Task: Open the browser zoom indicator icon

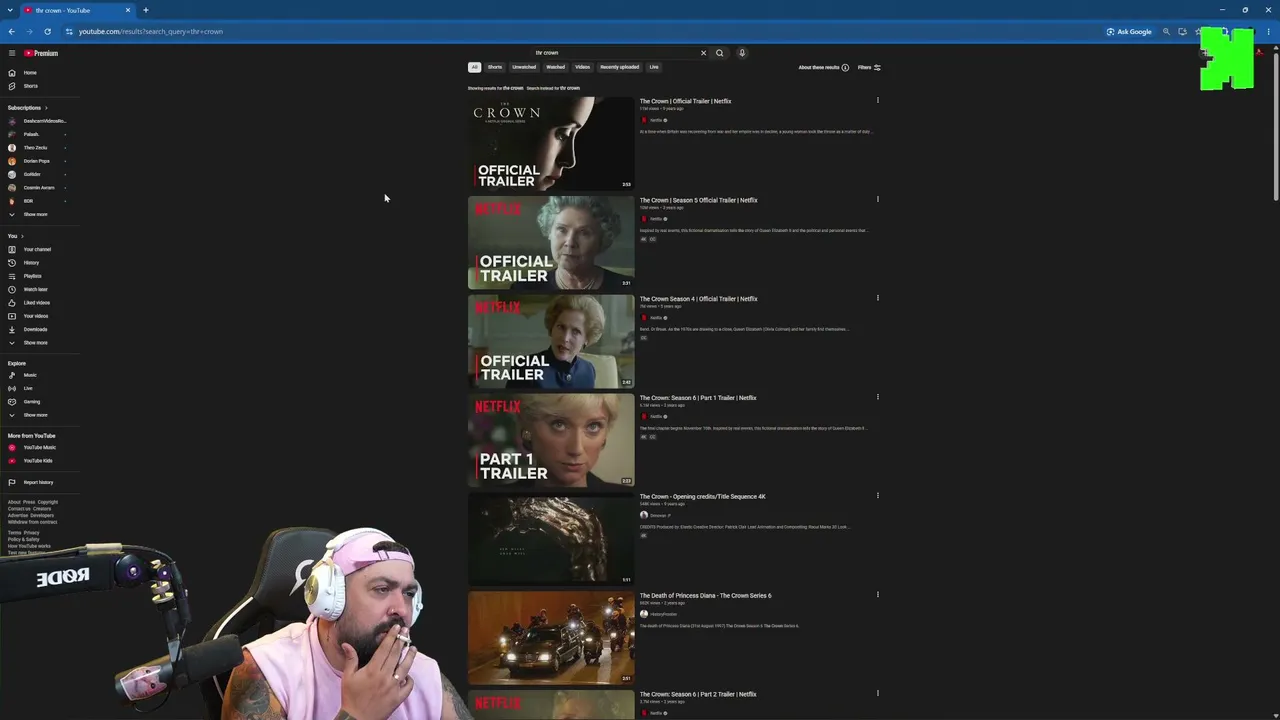Action: point(1166,31)
